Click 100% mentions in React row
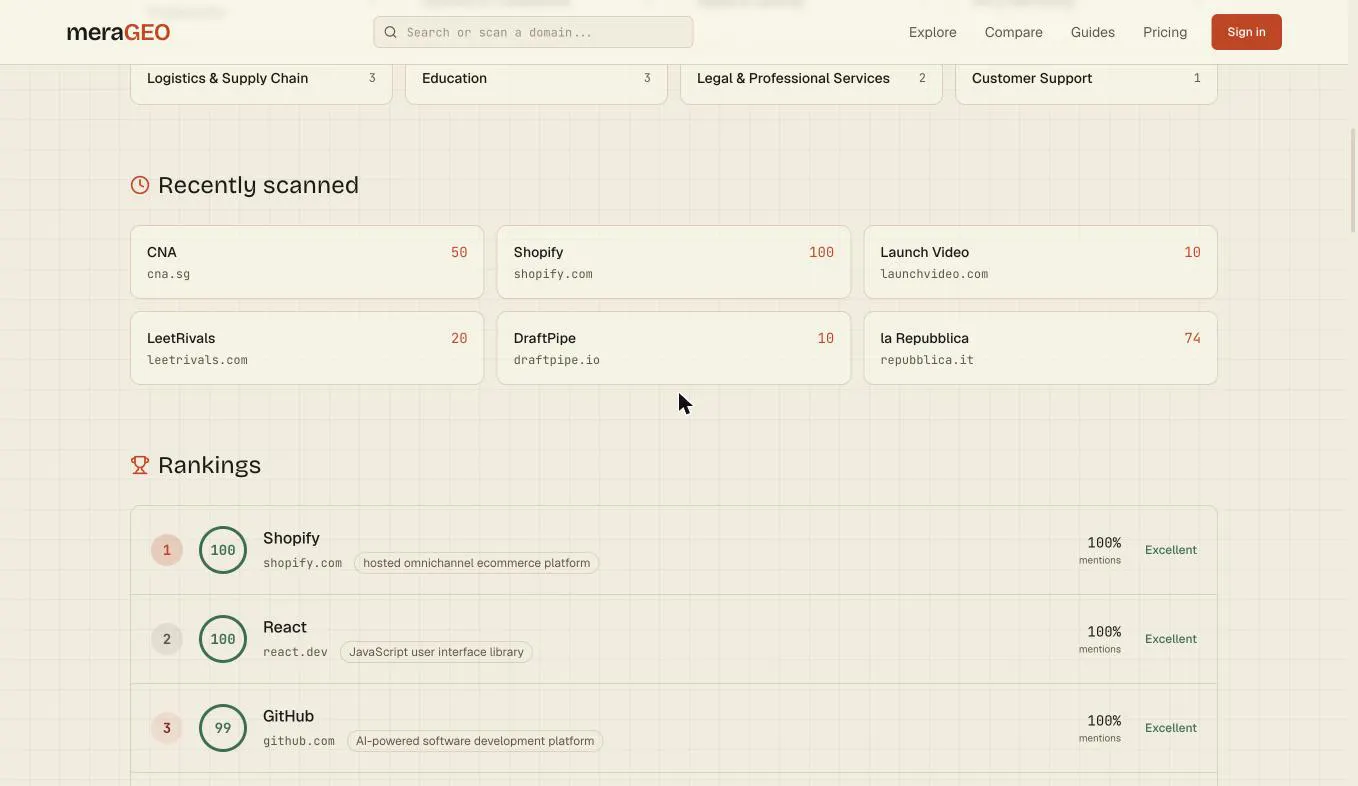 coord(1100,639)
